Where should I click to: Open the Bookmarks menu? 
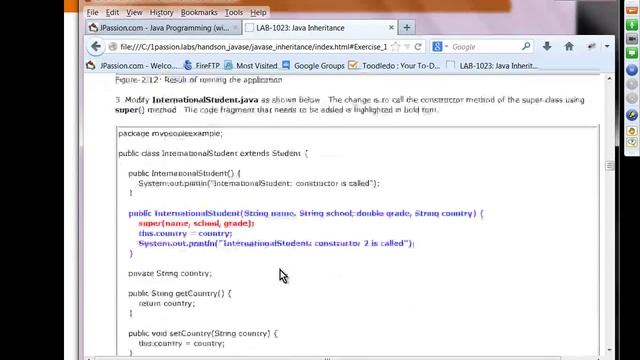(x=199, y=12)
